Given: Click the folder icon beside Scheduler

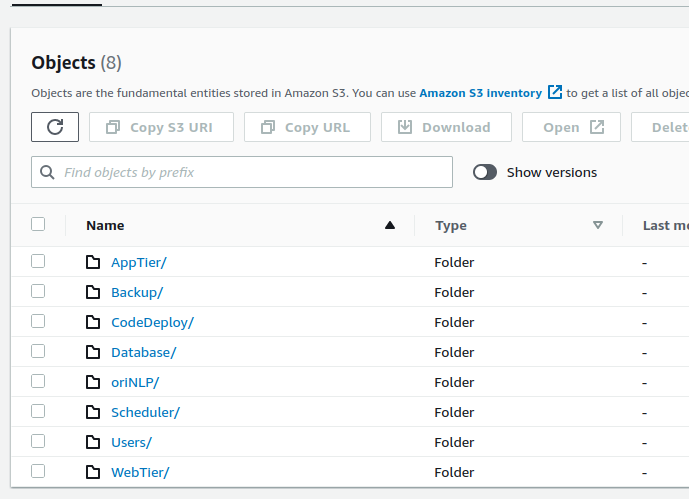Looking at the screenshot, I should (93, 412).
